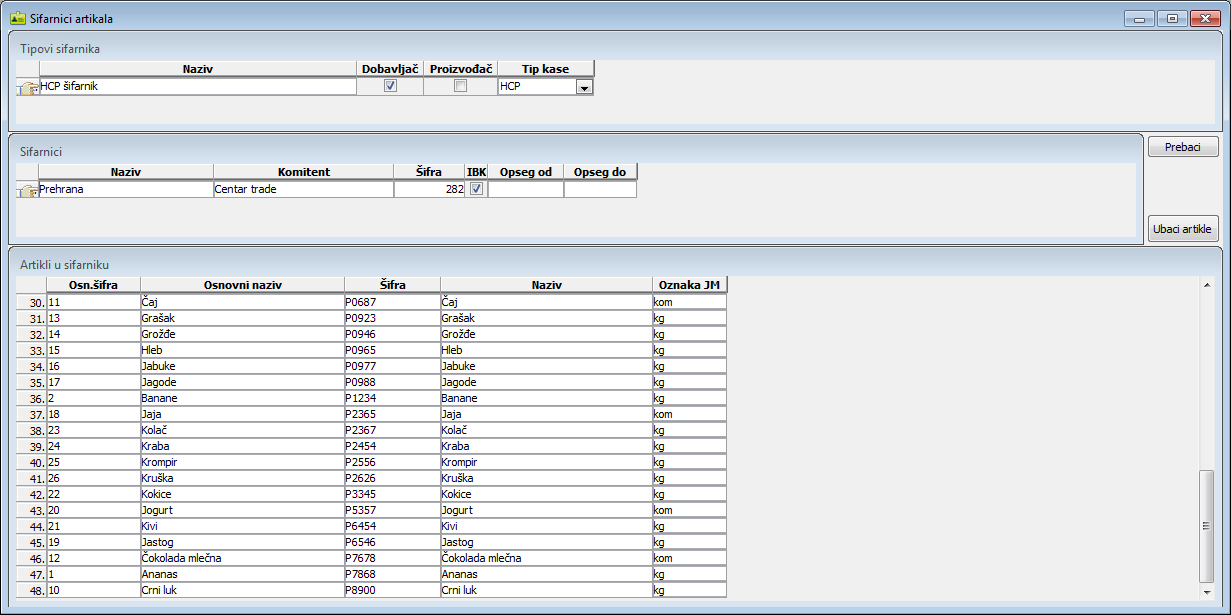Click the vertical scrollbar thumb in articles list
Viewport: 1231px width, 615px height.
click(1205, 525)
